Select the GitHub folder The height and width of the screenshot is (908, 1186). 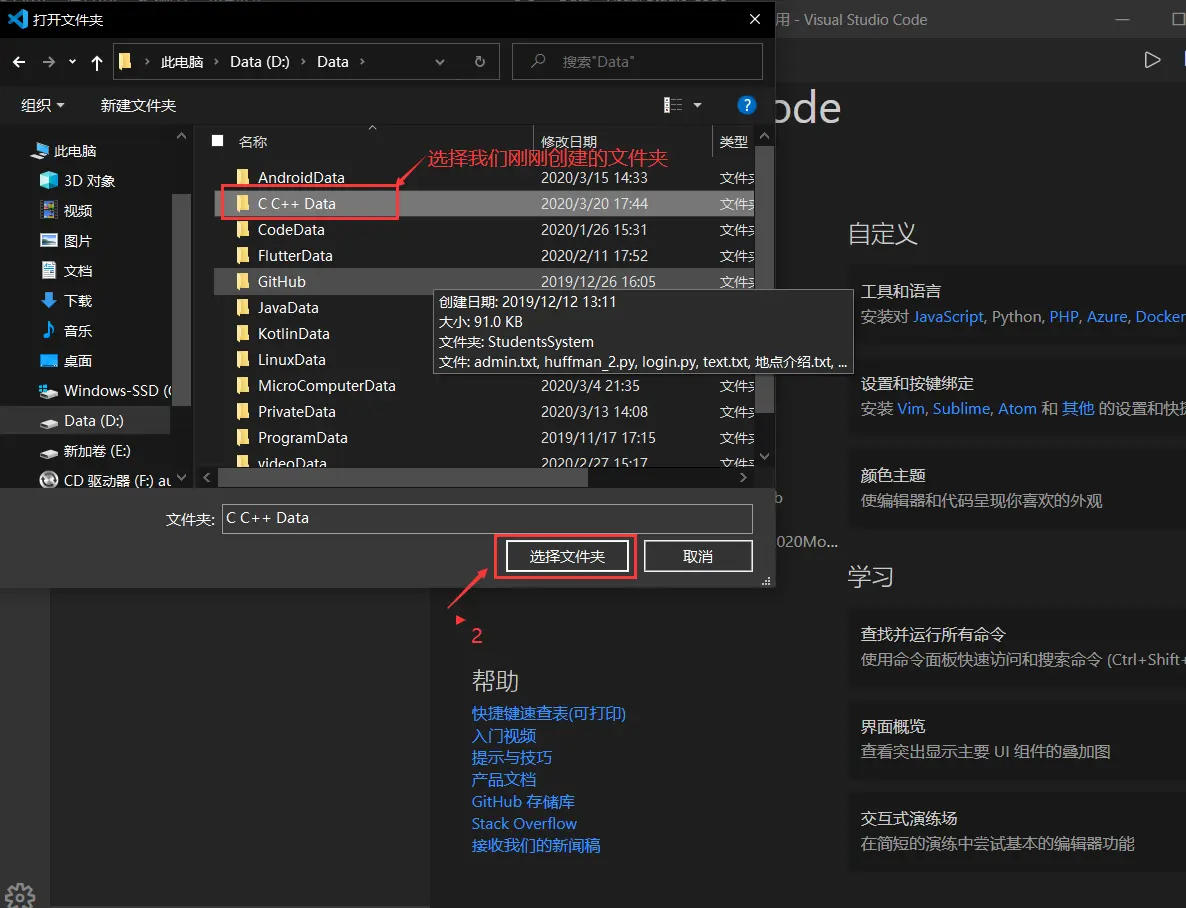484,281
